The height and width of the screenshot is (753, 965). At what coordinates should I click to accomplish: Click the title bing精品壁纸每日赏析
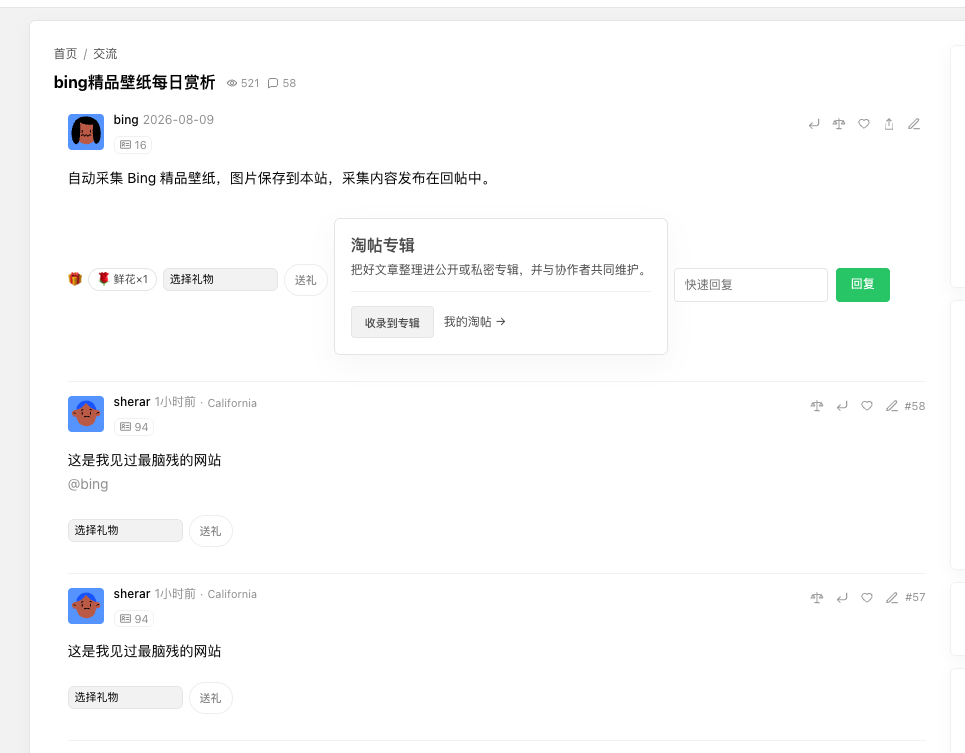(134, 82)
